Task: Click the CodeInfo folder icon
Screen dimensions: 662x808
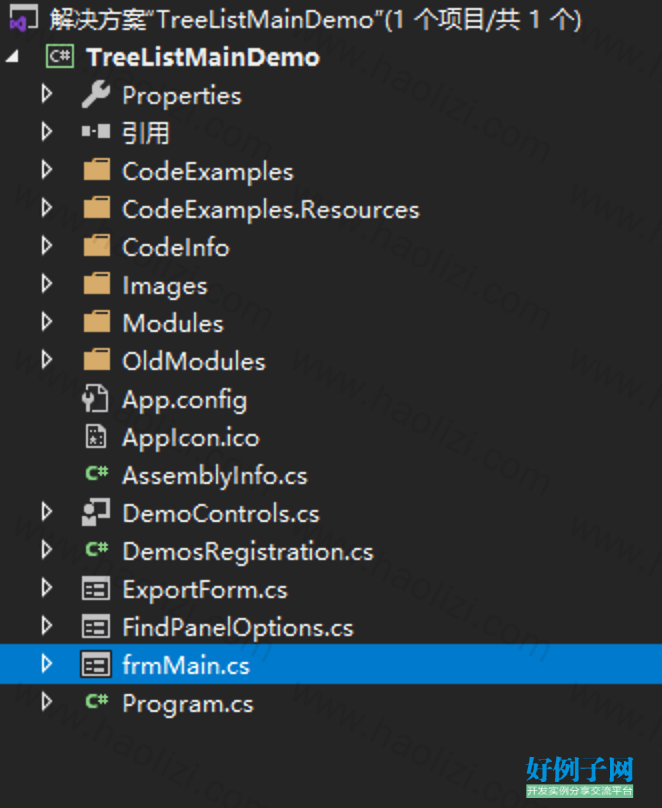Action: [97, 246]
